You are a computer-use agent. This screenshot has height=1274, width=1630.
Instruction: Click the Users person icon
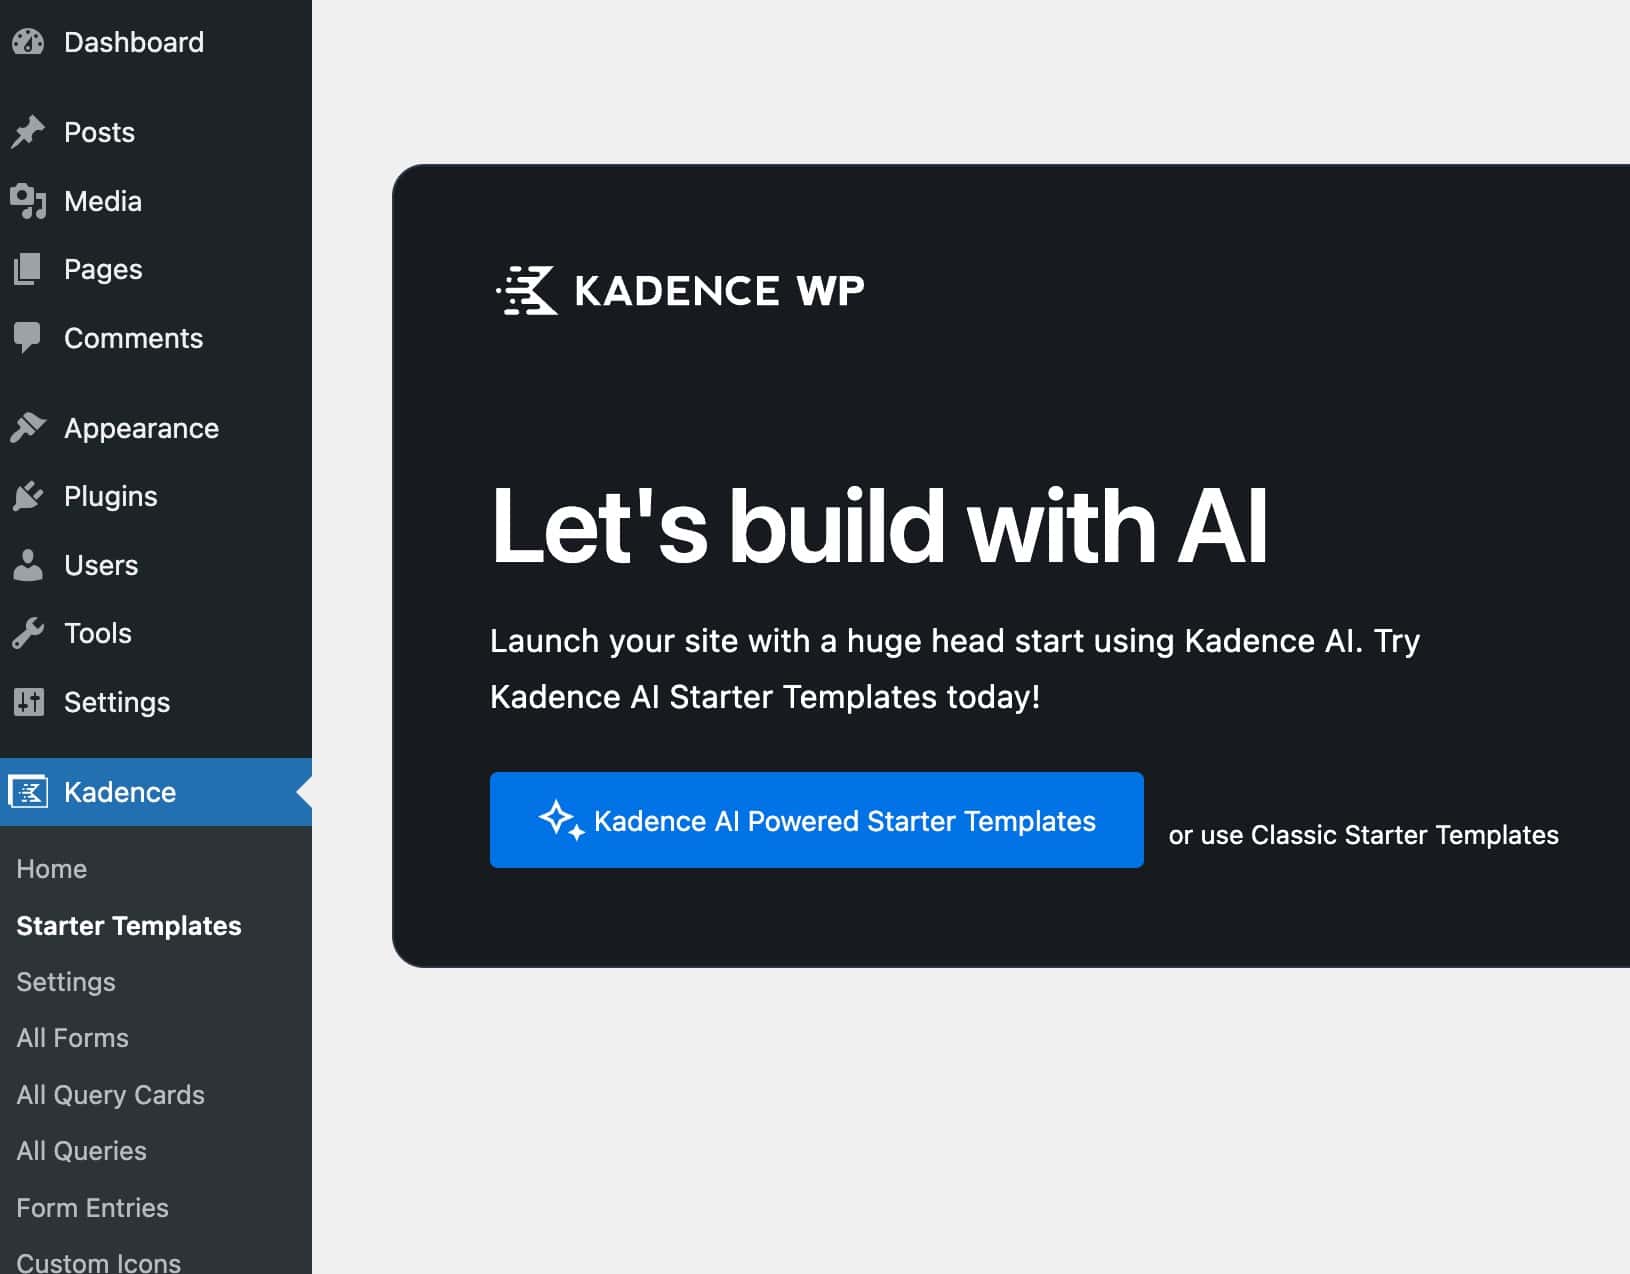coord(28,565)
